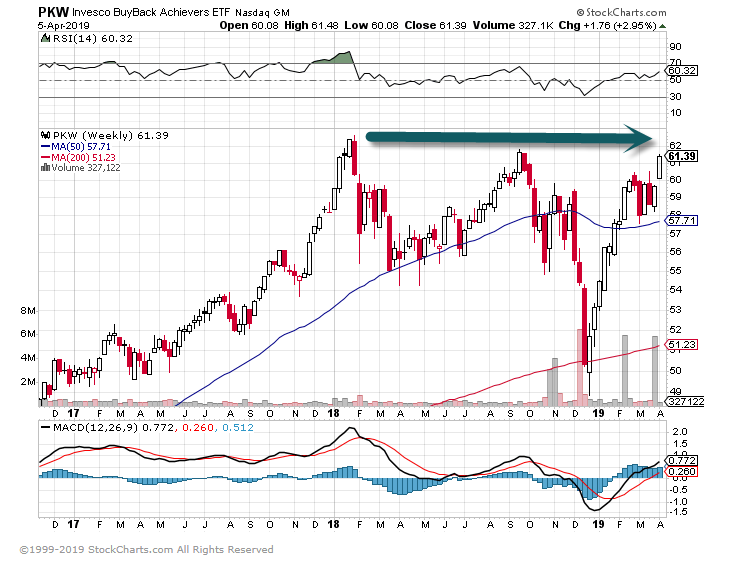Click the copyright StockCharts.com All Rights Reserved text

click(146, 550)
